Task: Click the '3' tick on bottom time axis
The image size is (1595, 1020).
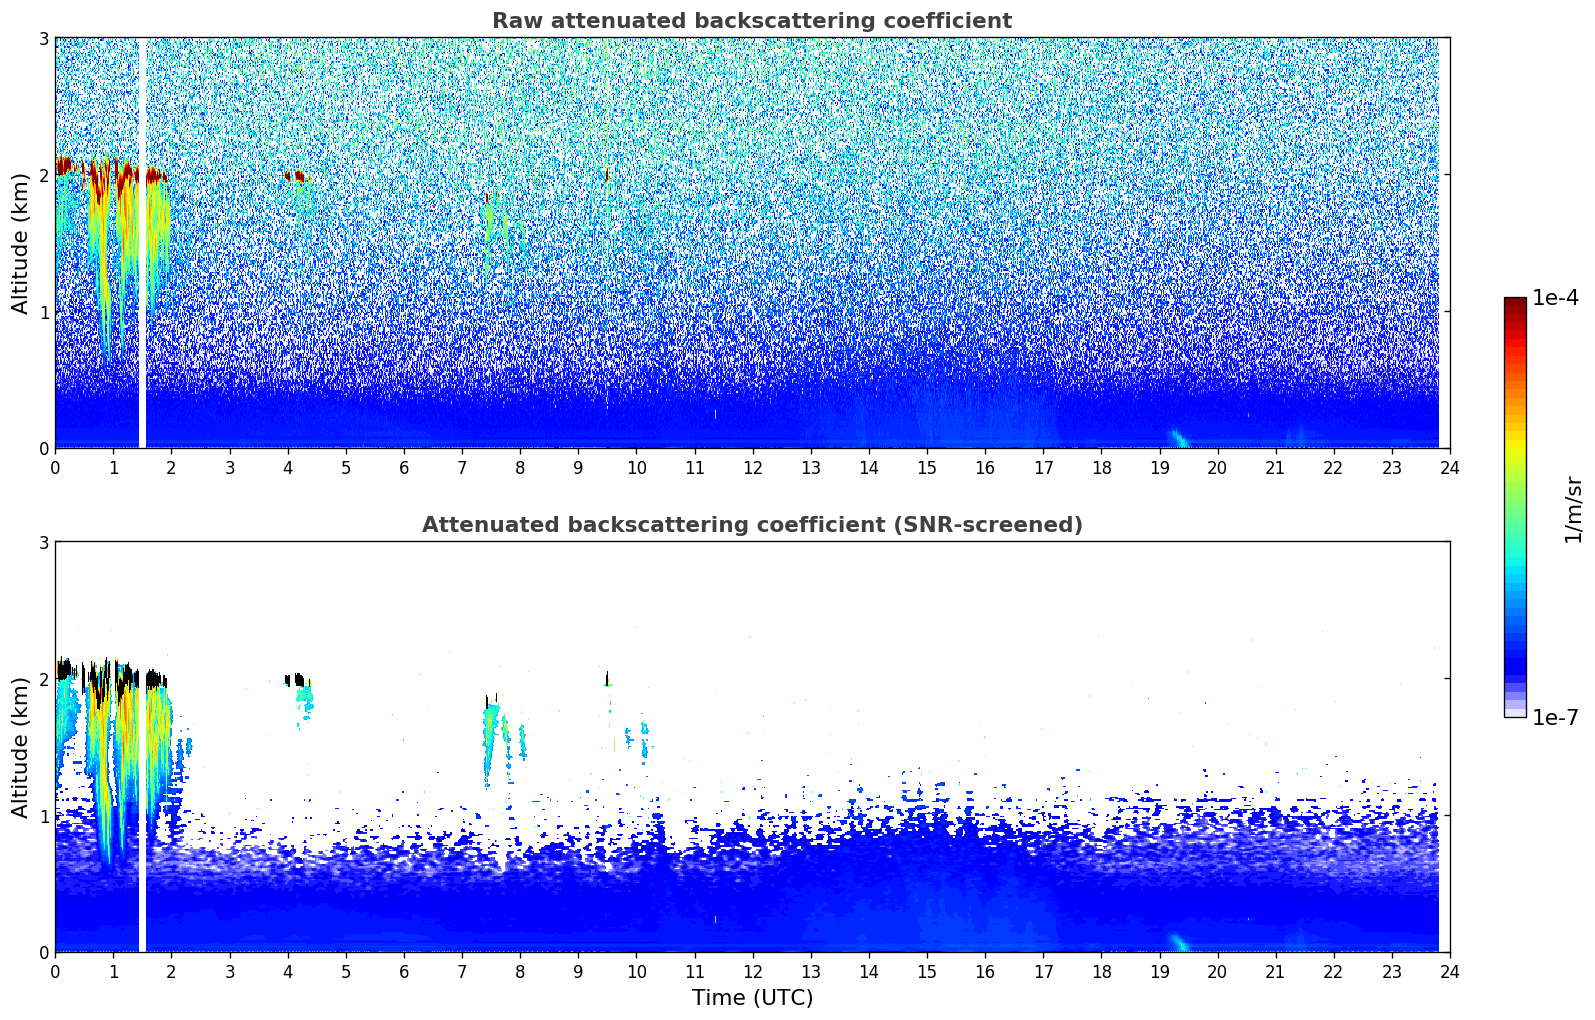Action: pyautogui.click(x=229, y=971)
